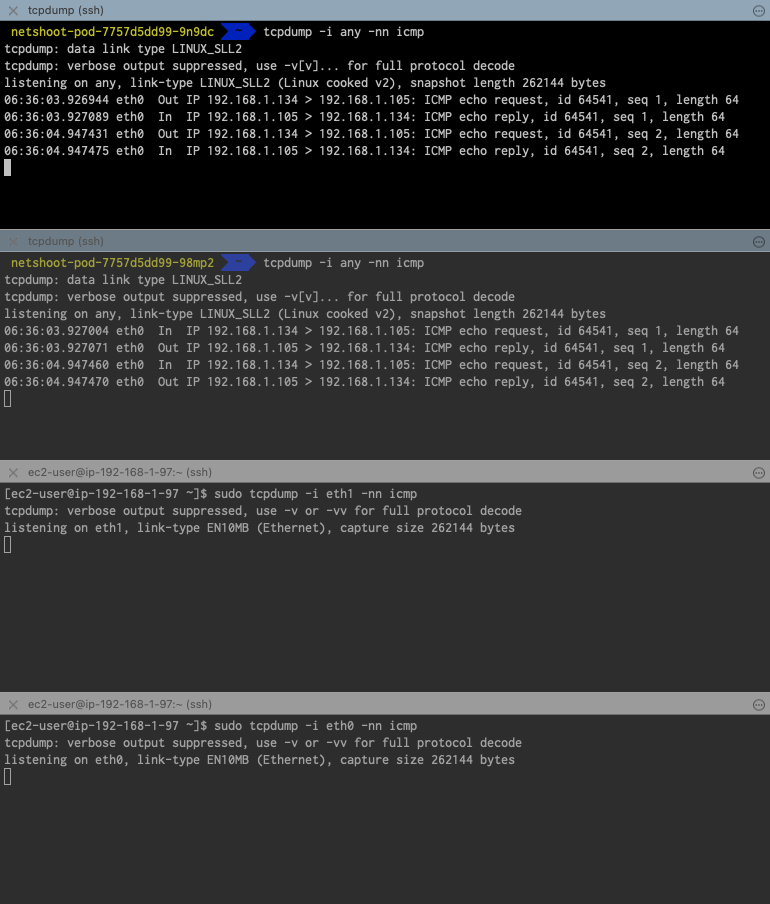Click 'listening on eth0' output line
Viewport: 770px width, 904px height.
coord(259,760)
